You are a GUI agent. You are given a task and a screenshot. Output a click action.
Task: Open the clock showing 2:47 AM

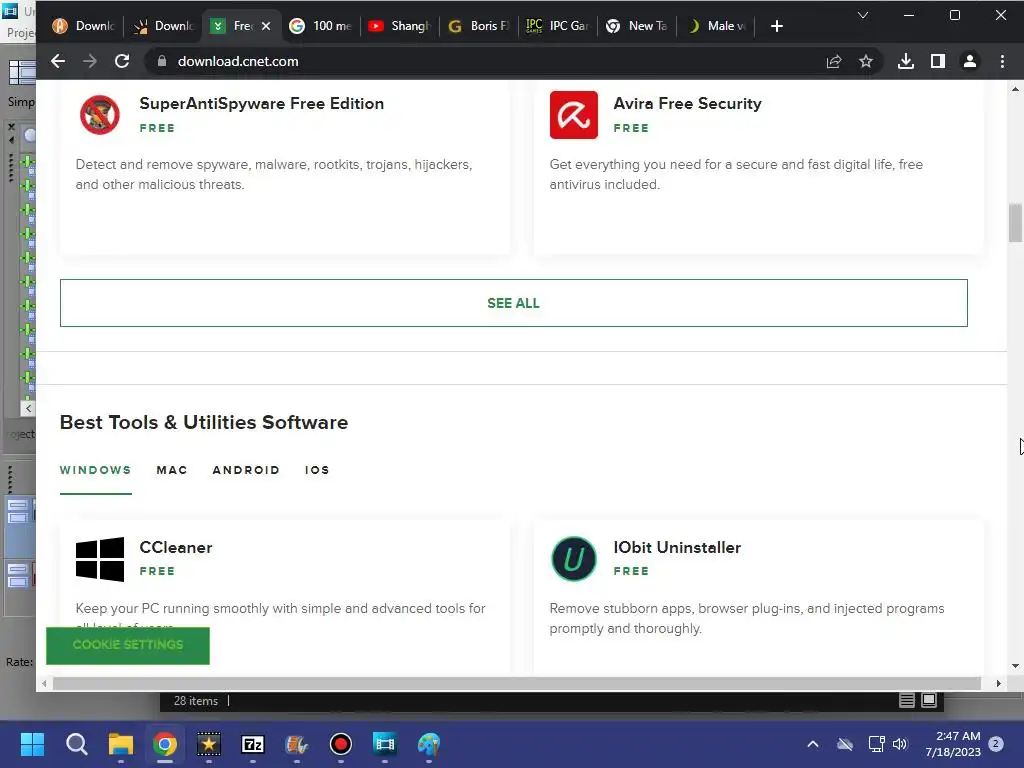tap(953, 744)
